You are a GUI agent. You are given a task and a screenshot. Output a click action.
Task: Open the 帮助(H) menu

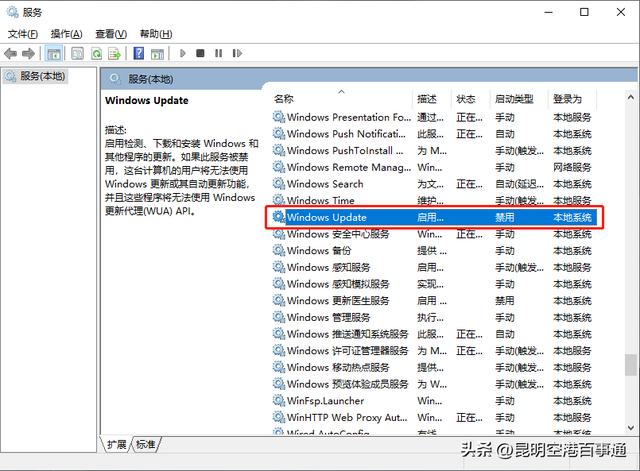(x=156, y=34)
